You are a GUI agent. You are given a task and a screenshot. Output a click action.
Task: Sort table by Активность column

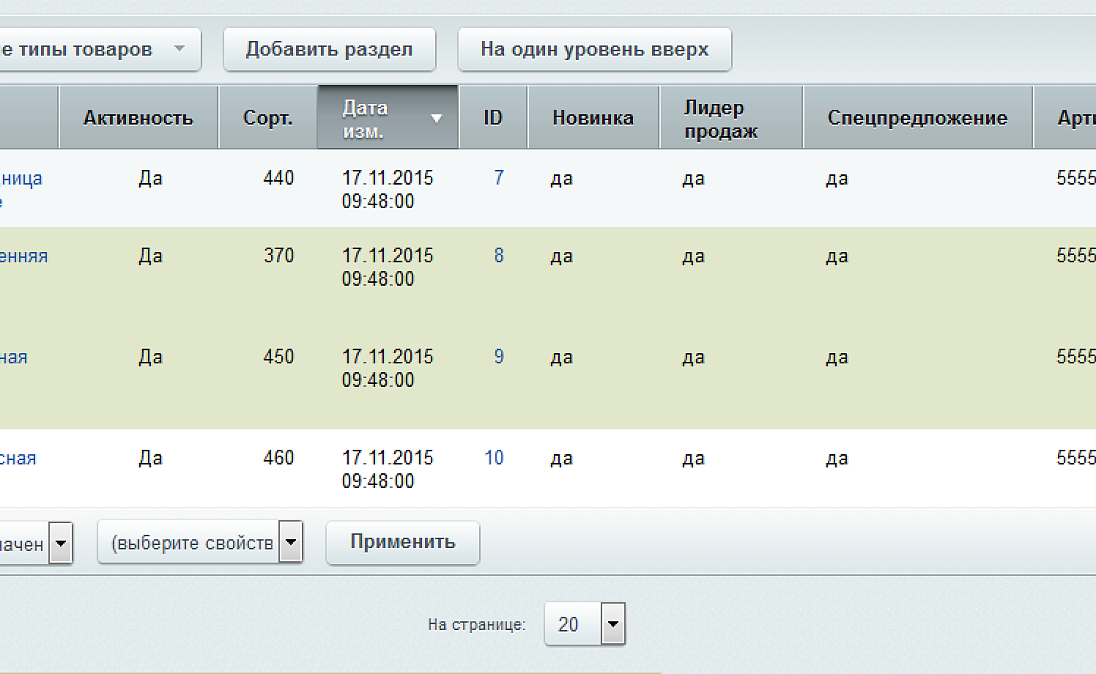coord(138,118)
